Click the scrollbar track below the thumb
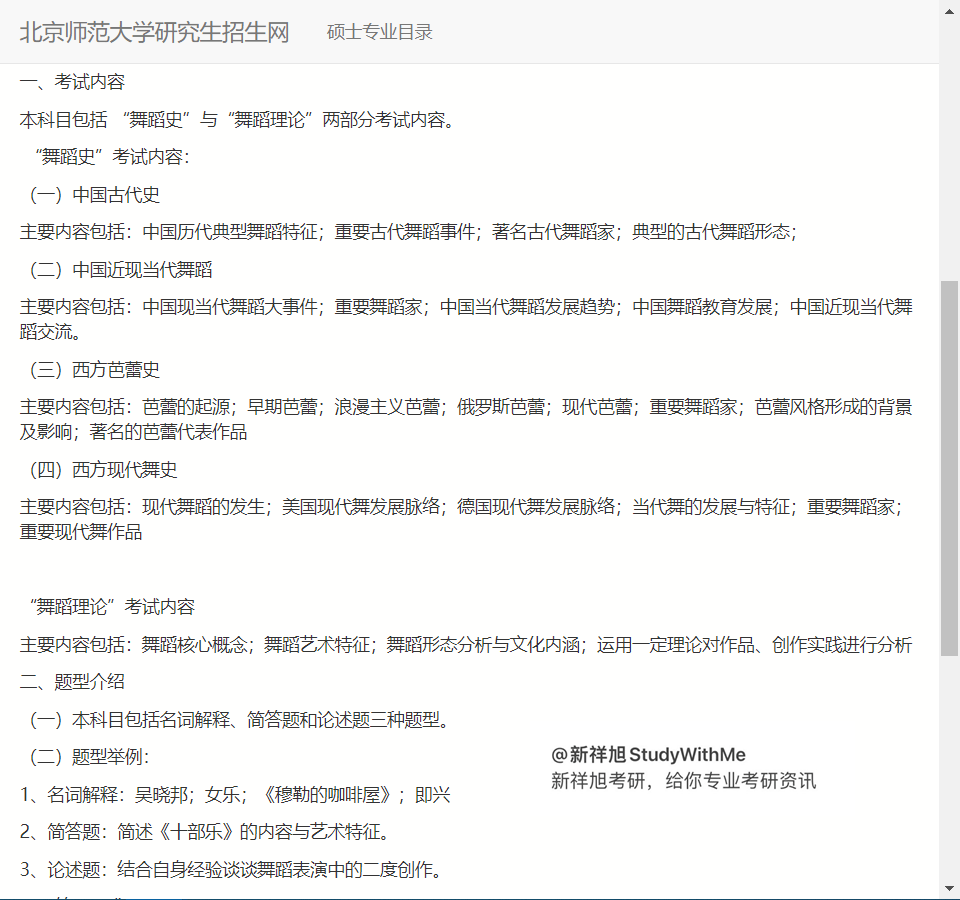Image resolution: width=960 pixels, height=900 pixels. [x=949, y=770]
